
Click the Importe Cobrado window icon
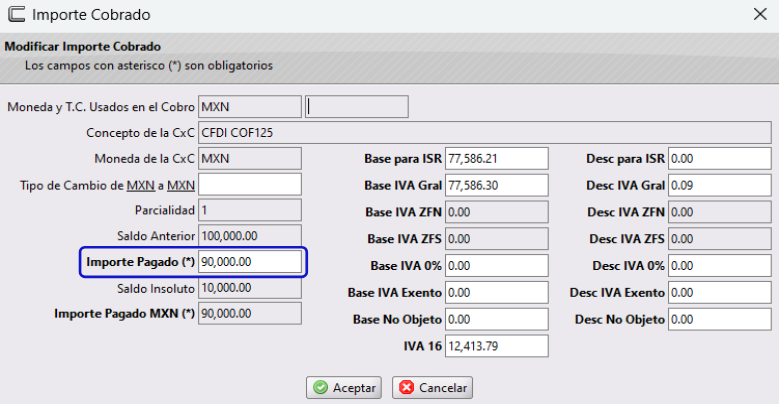click(16, 14)
